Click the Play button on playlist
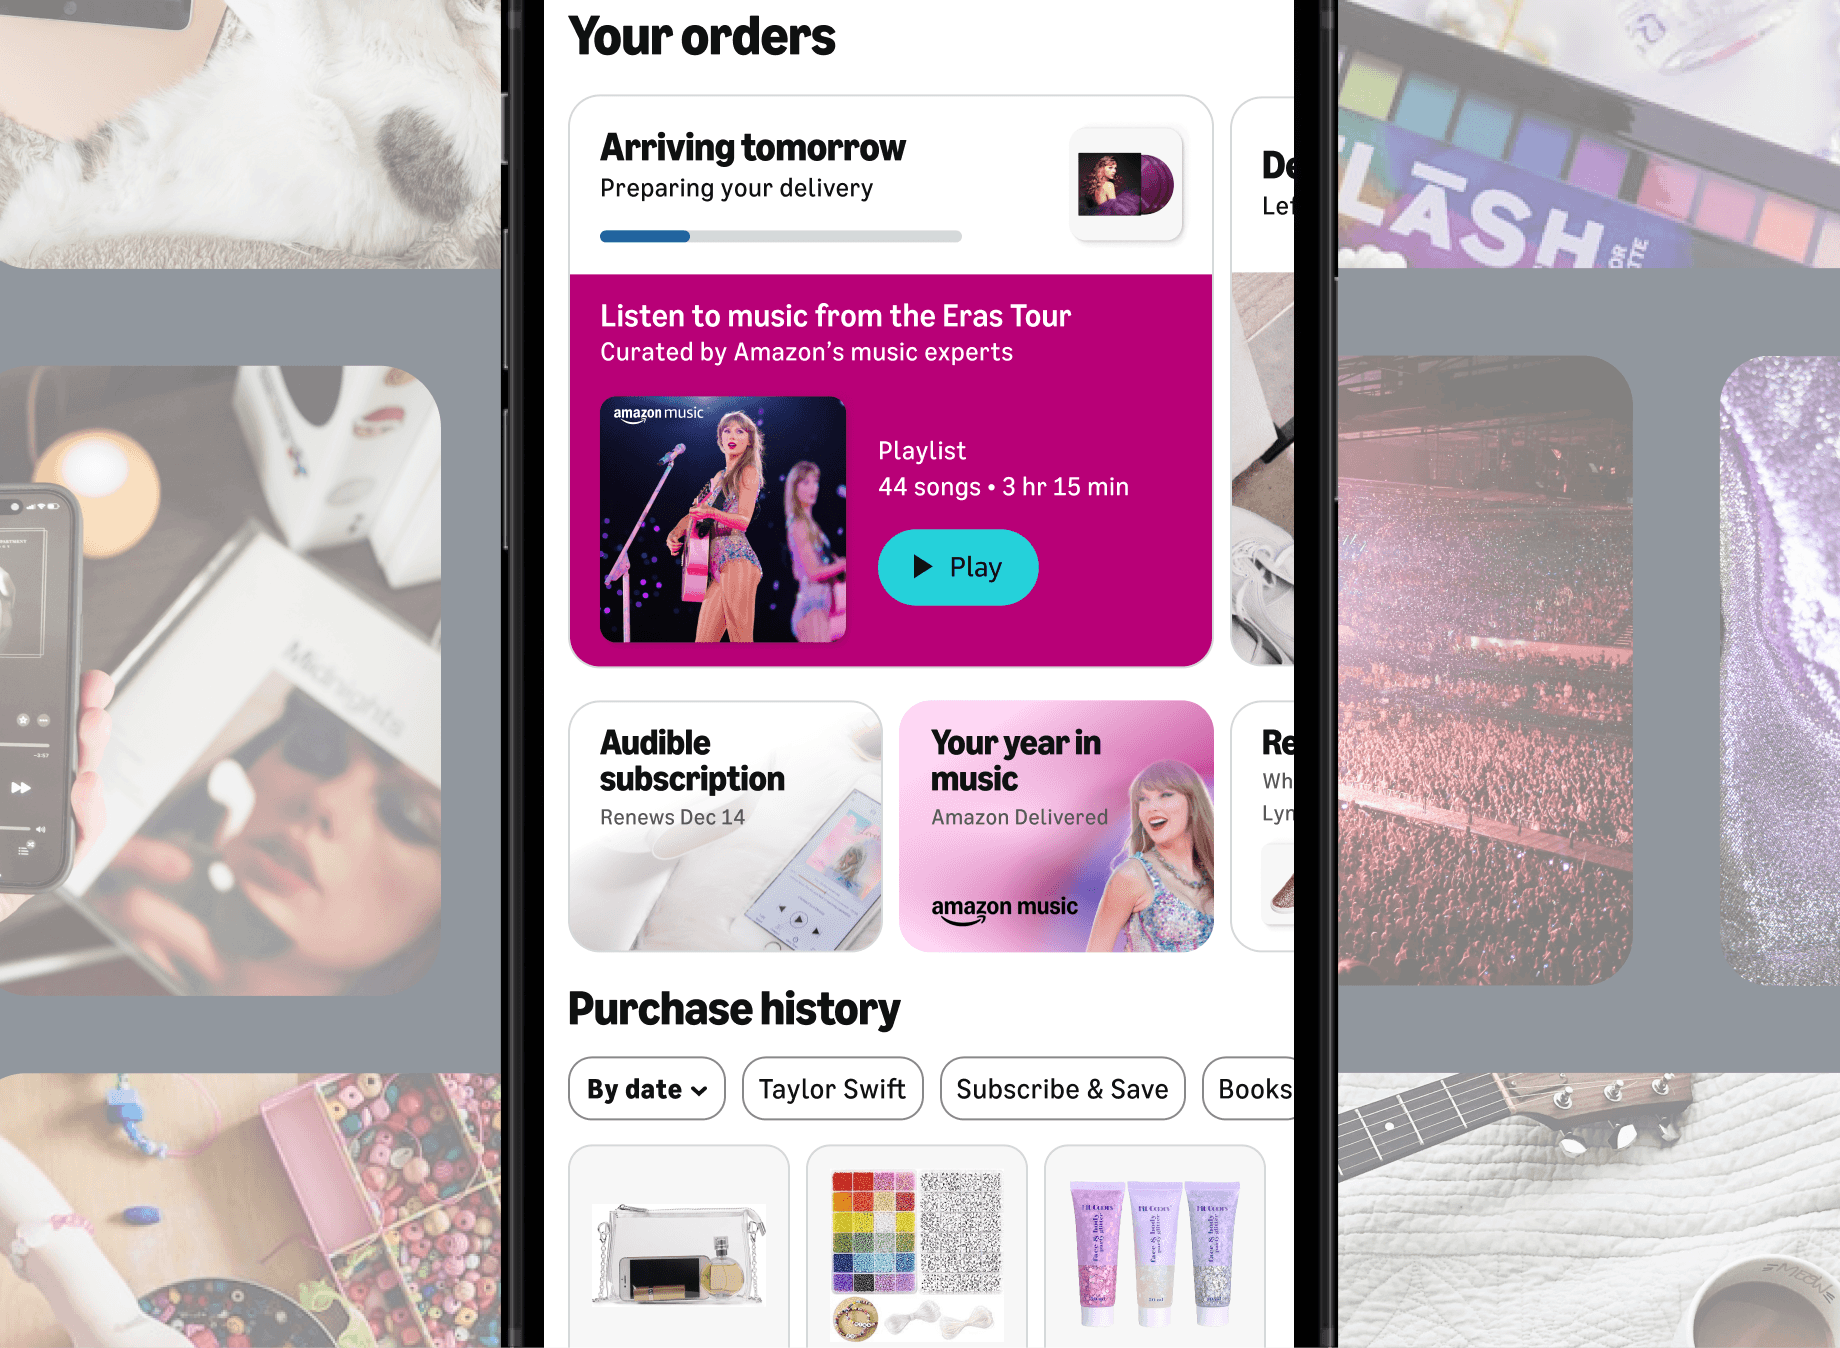Image resolution: width=1840 pixels, height=1348 pixels. pos(958,567)
